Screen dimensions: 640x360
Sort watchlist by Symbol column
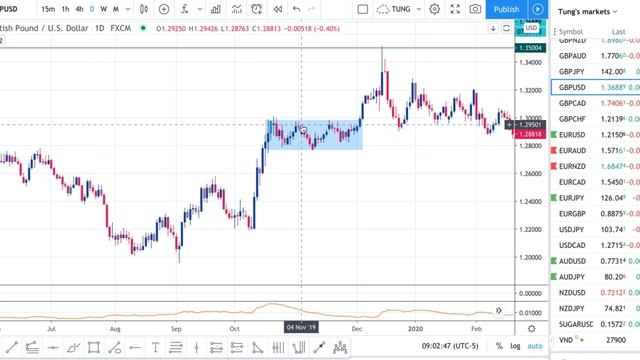(x=570, y=31)
